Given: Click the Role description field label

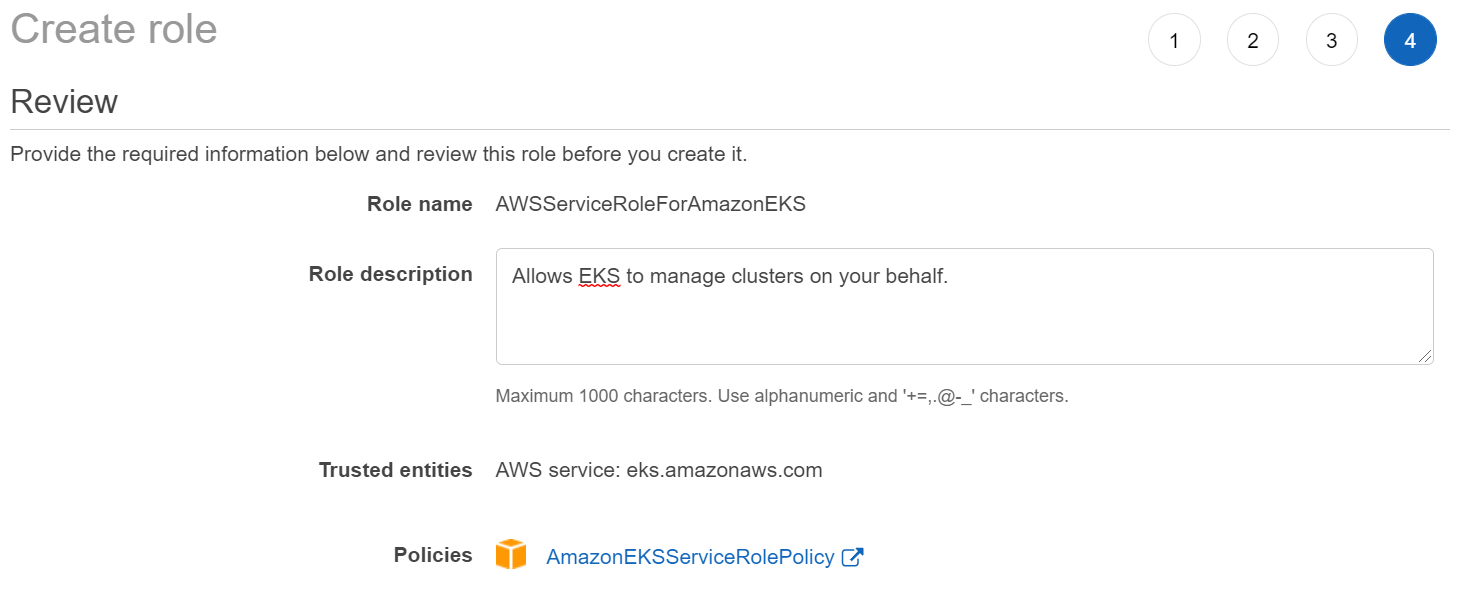Looking at the screenshot, I should (x=390, y=275).
